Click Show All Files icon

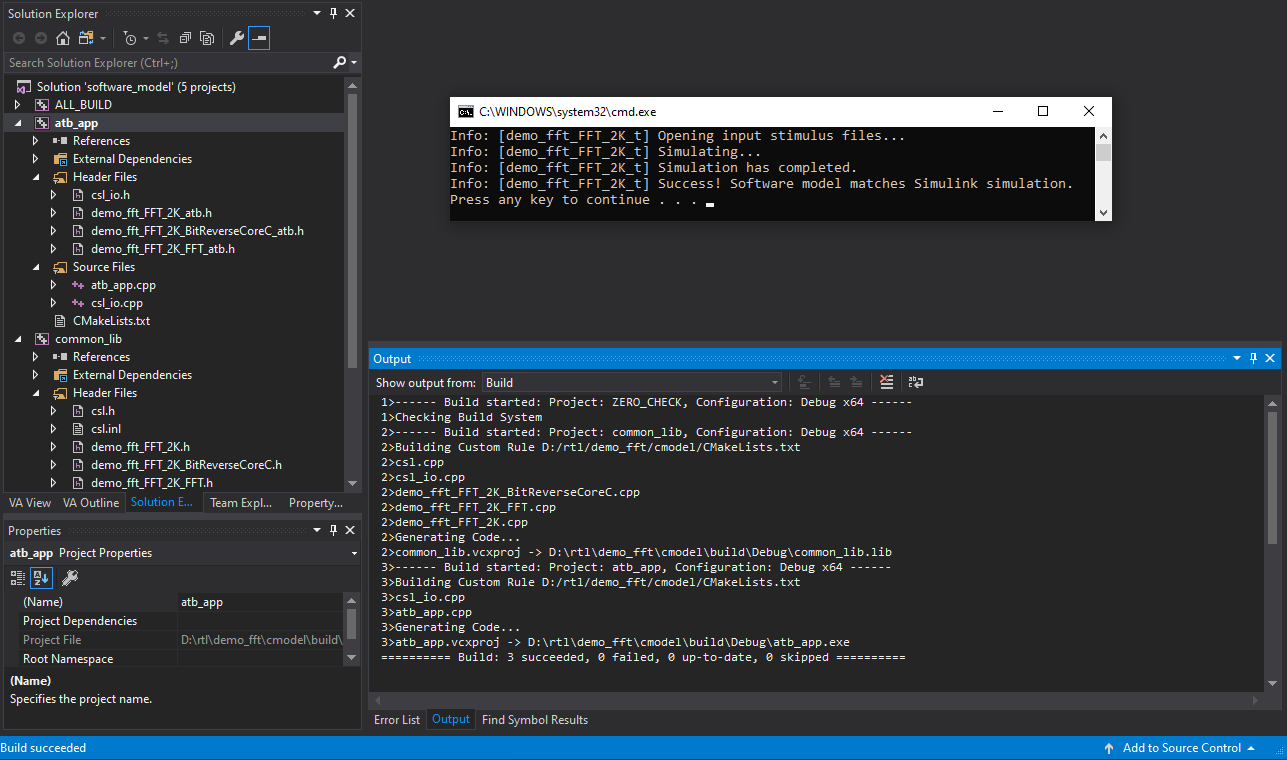207,38
